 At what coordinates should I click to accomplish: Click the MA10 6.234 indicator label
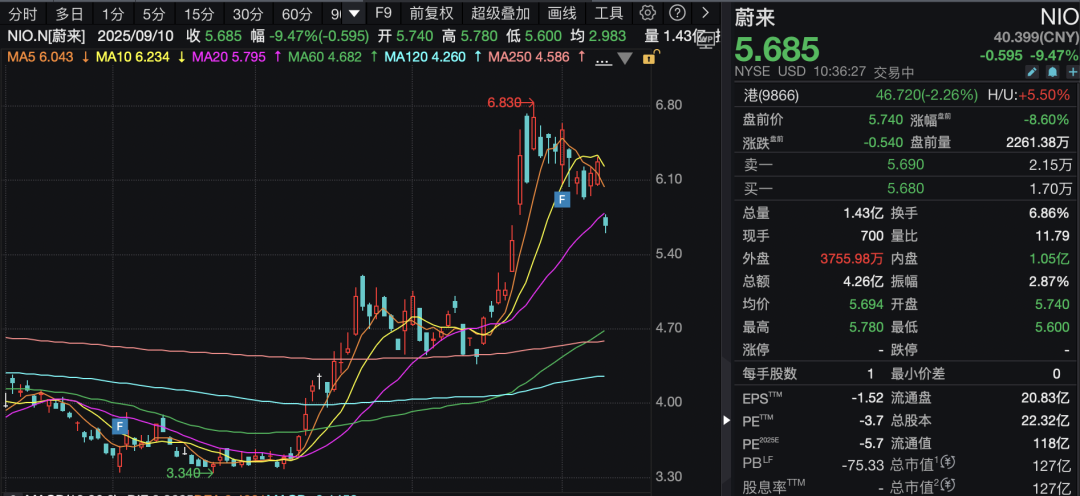132,58
